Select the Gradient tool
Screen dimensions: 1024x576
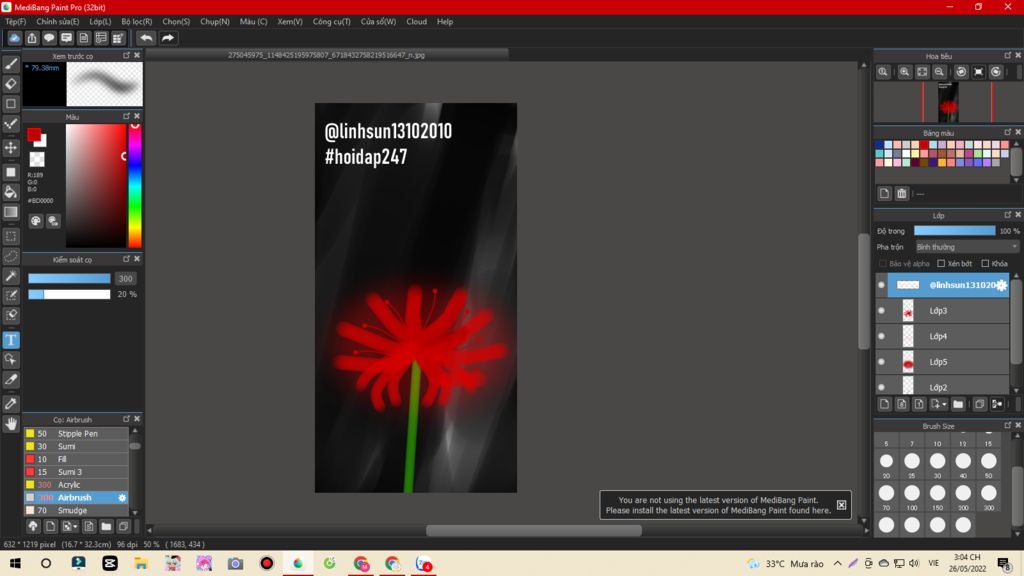(x=11, y=212)
